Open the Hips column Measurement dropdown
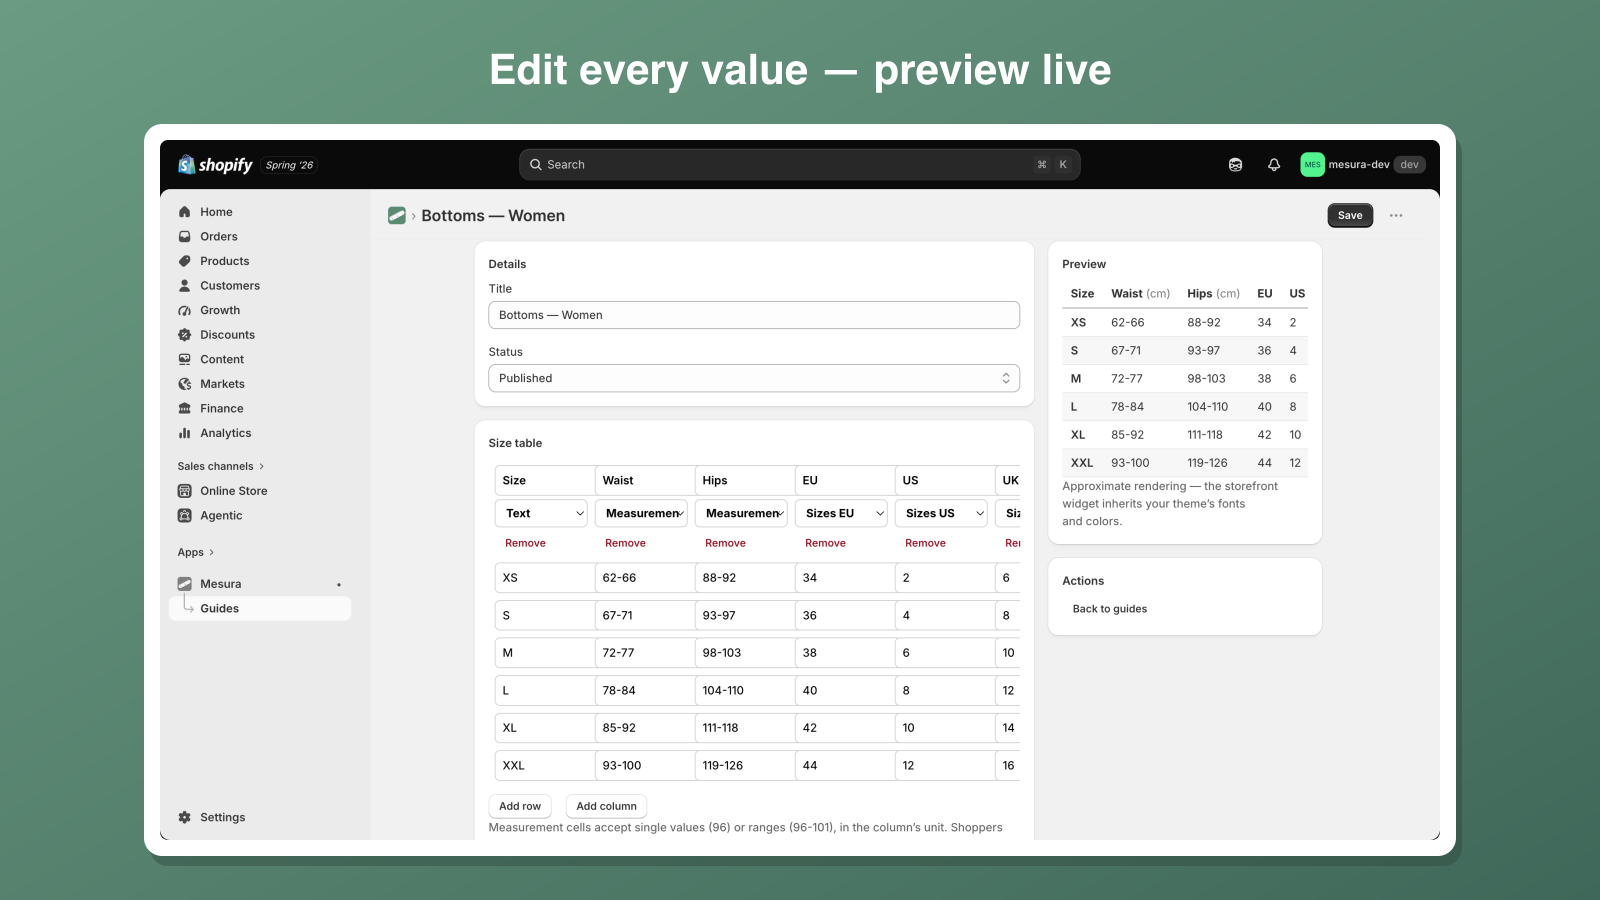1600x900 pixels. pyautogui.click(x=741, y=513)
